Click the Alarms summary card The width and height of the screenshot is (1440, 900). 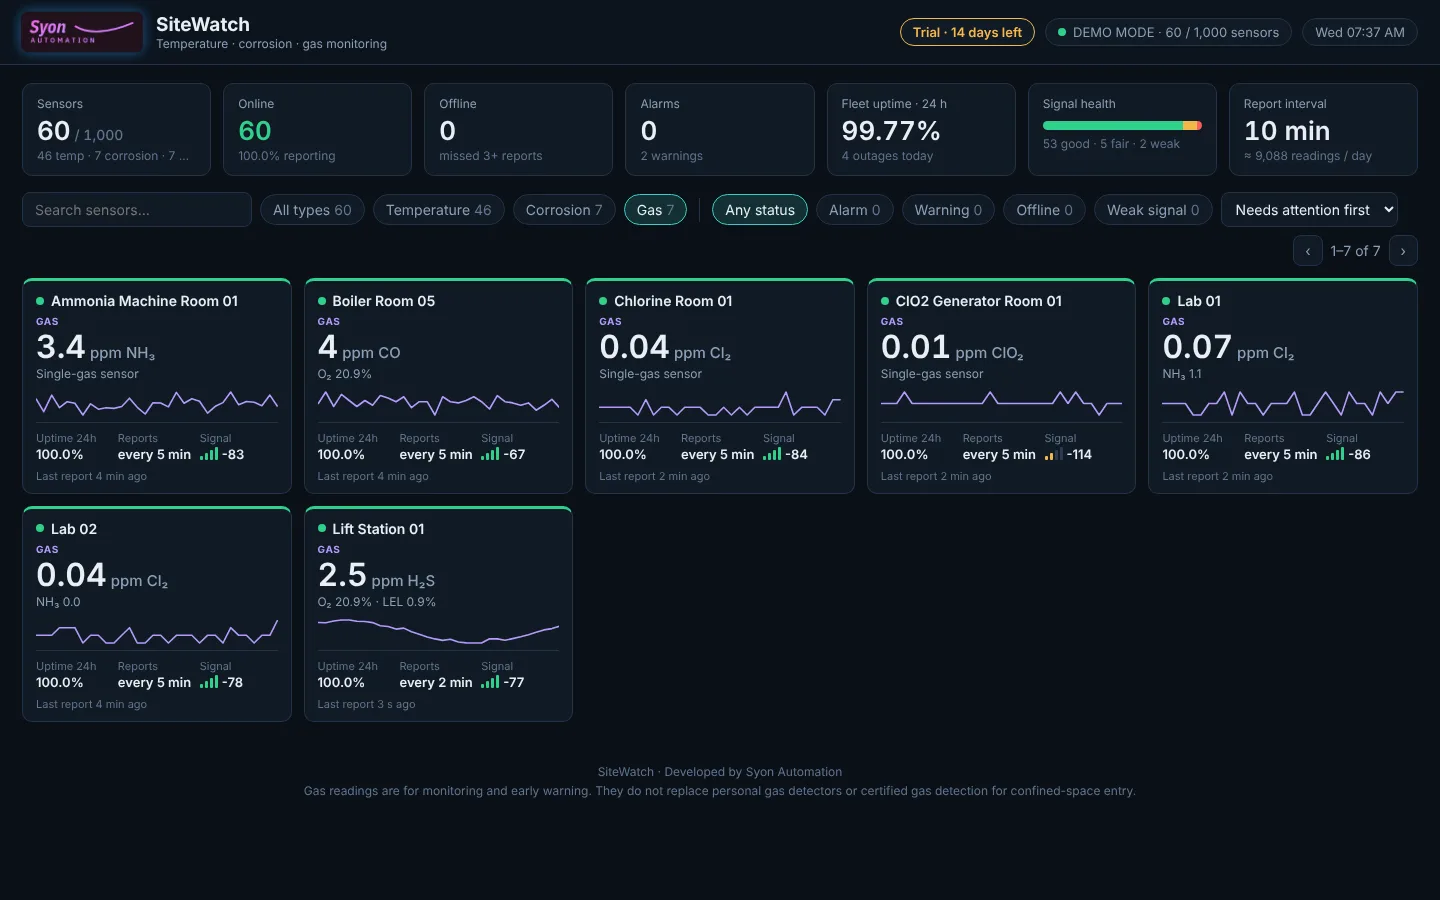click(720, 129)
